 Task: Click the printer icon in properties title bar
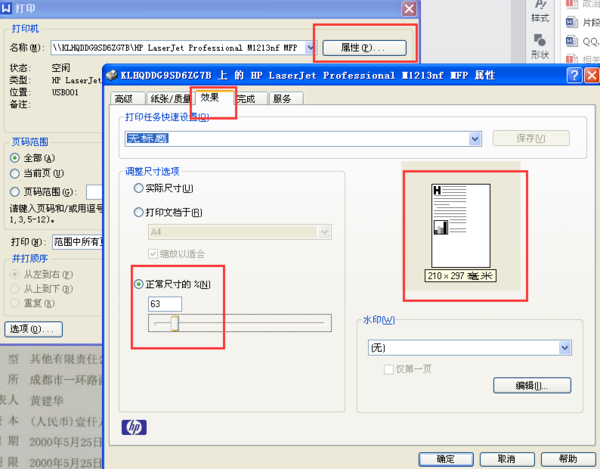click(112, 75)
